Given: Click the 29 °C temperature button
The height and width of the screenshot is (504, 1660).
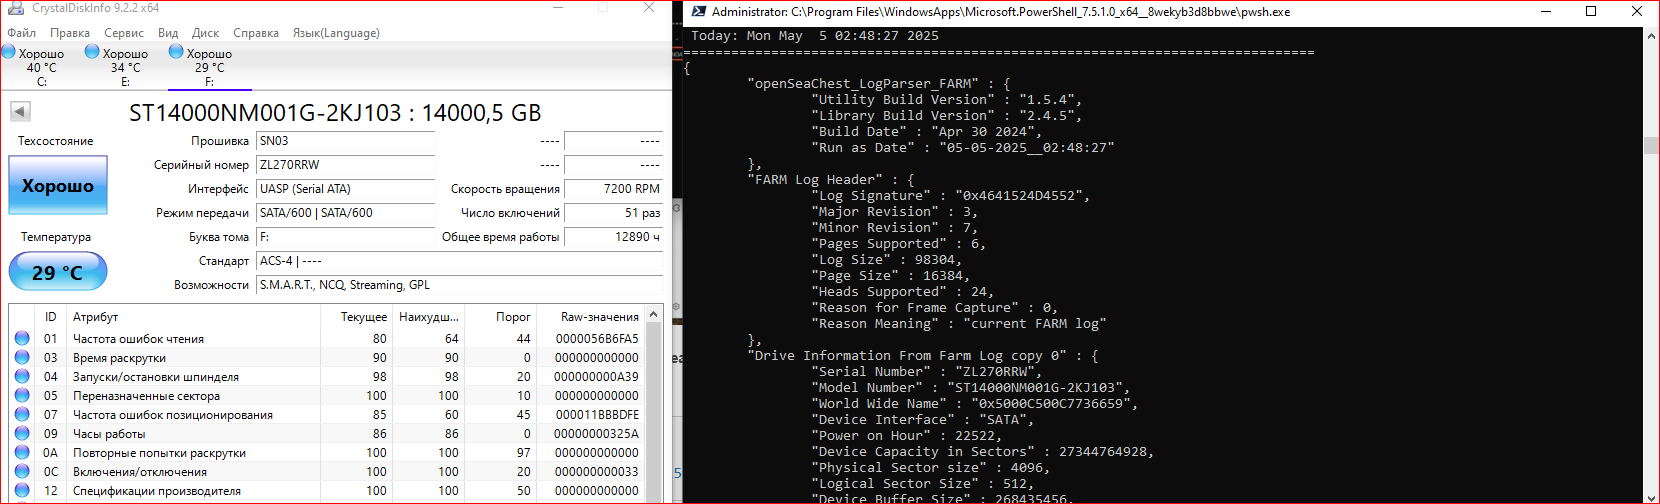Looking at the screenshot, I should pyautogui.click(x=58, y=272).
